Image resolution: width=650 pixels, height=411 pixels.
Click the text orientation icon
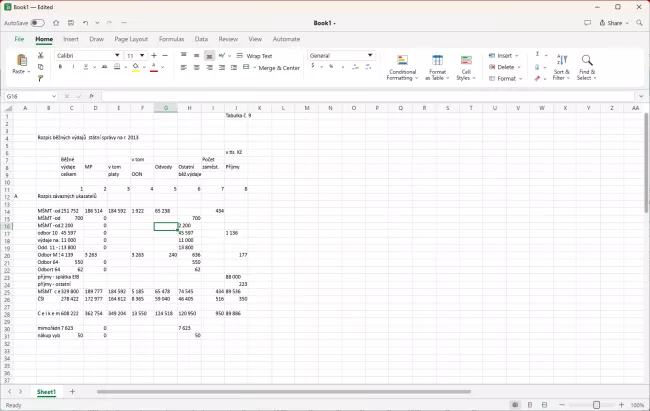222,56
